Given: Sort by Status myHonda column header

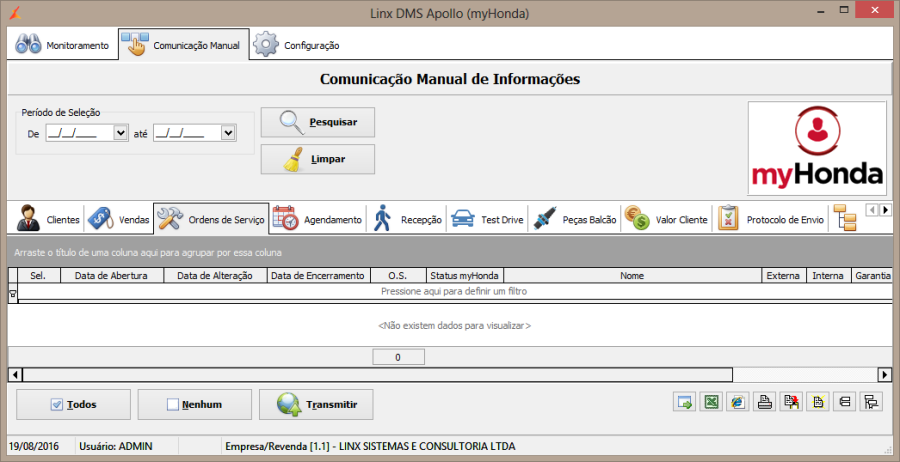Looking at the screenshot, I should 465,275.
